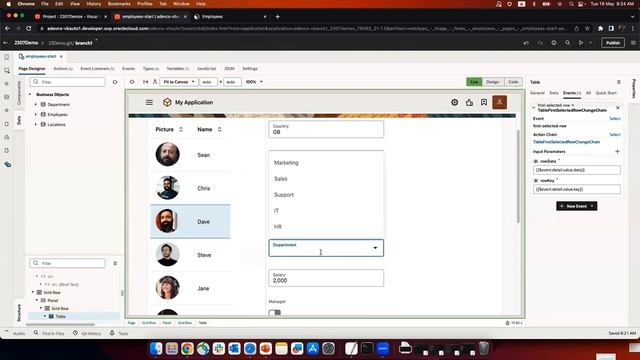
Task: Sort the Name column
Action: tap(220, 129)
